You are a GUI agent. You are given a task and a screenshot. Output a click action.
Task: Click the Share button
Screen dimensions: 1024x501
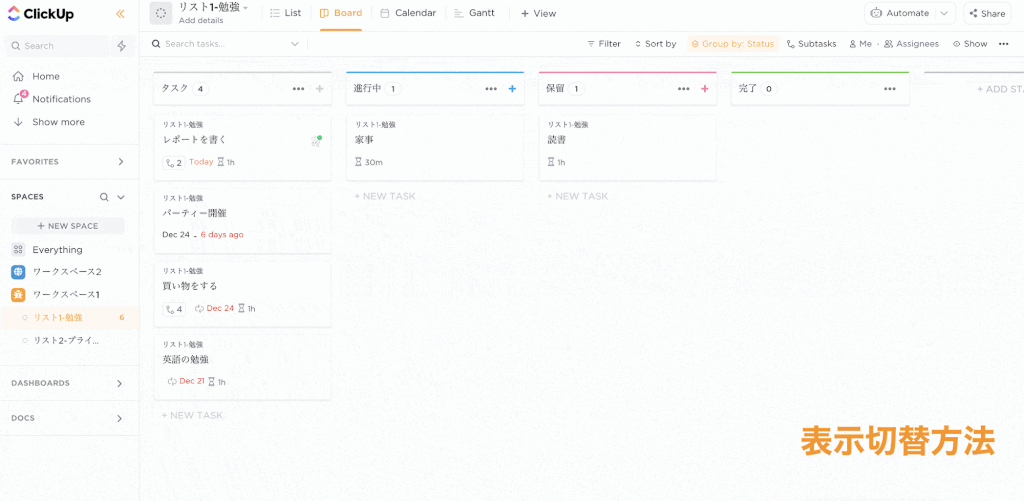987,13
